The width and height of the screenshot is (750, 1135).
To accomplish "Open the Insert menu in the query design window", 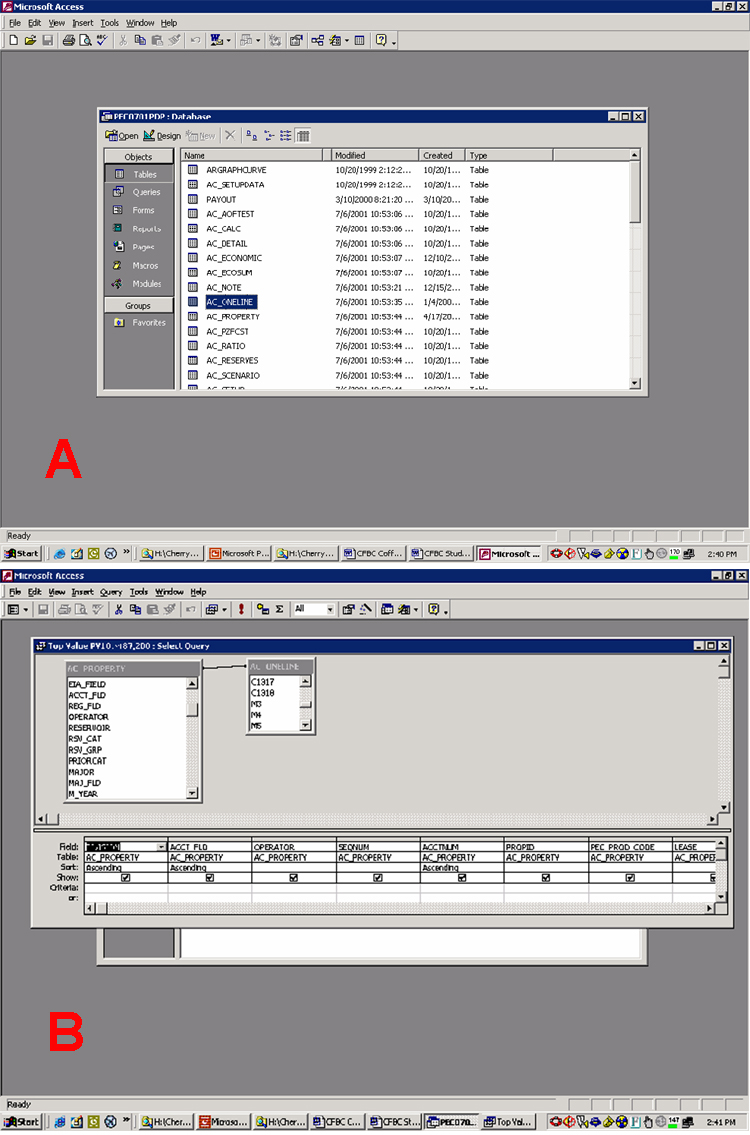I will (x=83, y=592).
